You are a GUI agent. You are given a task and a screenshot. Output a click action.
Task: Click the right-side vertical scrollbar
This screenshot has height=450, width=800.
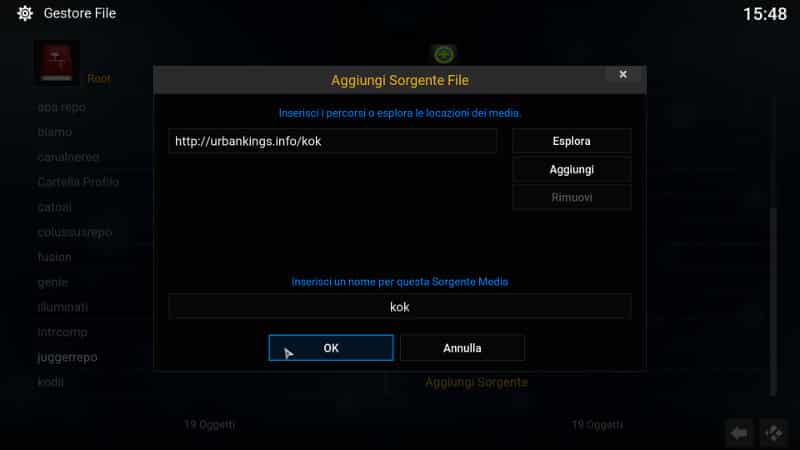coord(773,301)
